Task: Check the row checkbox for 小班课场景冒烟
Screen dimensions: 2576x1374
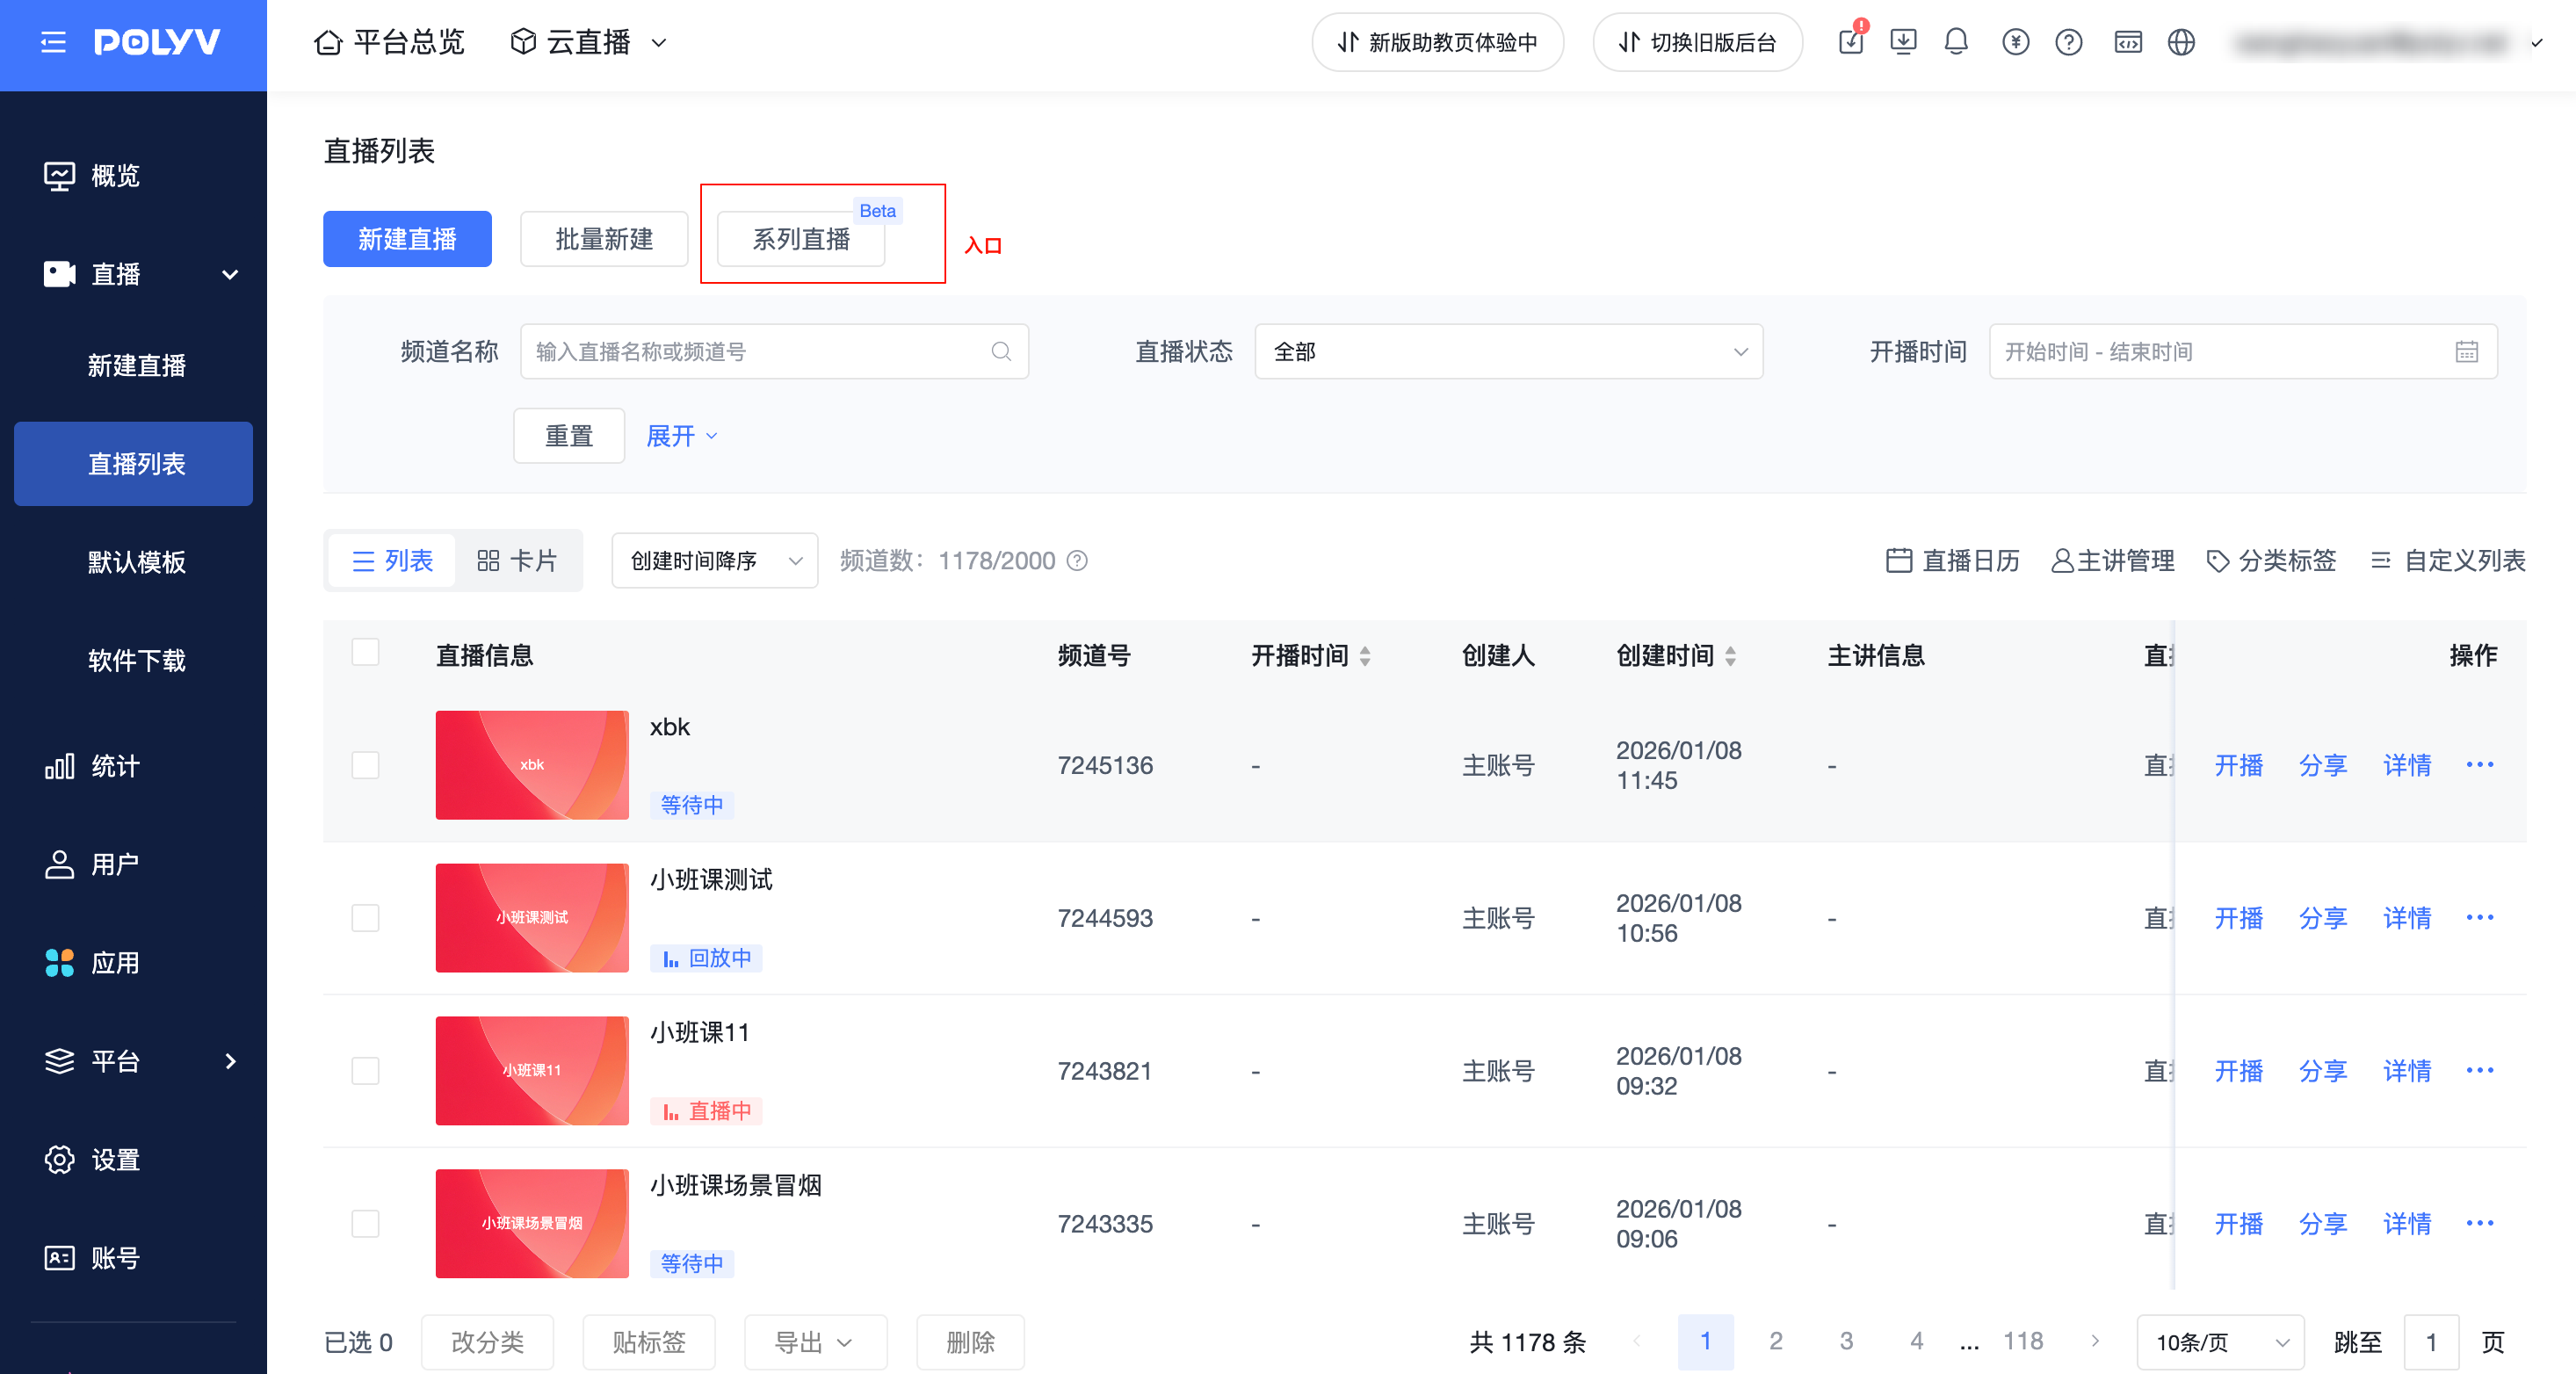Action: 366,1224
